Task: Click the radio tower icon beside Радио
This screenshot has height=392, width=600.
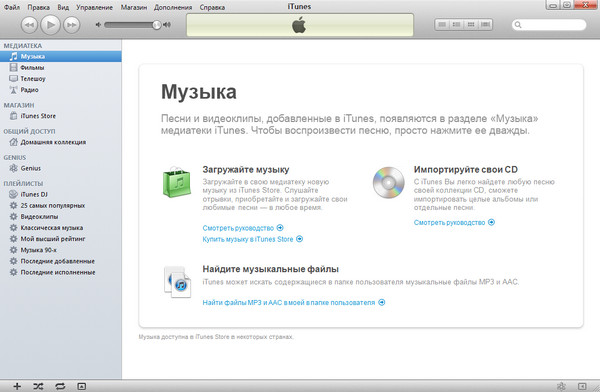Action: click(x=13, y=90)
